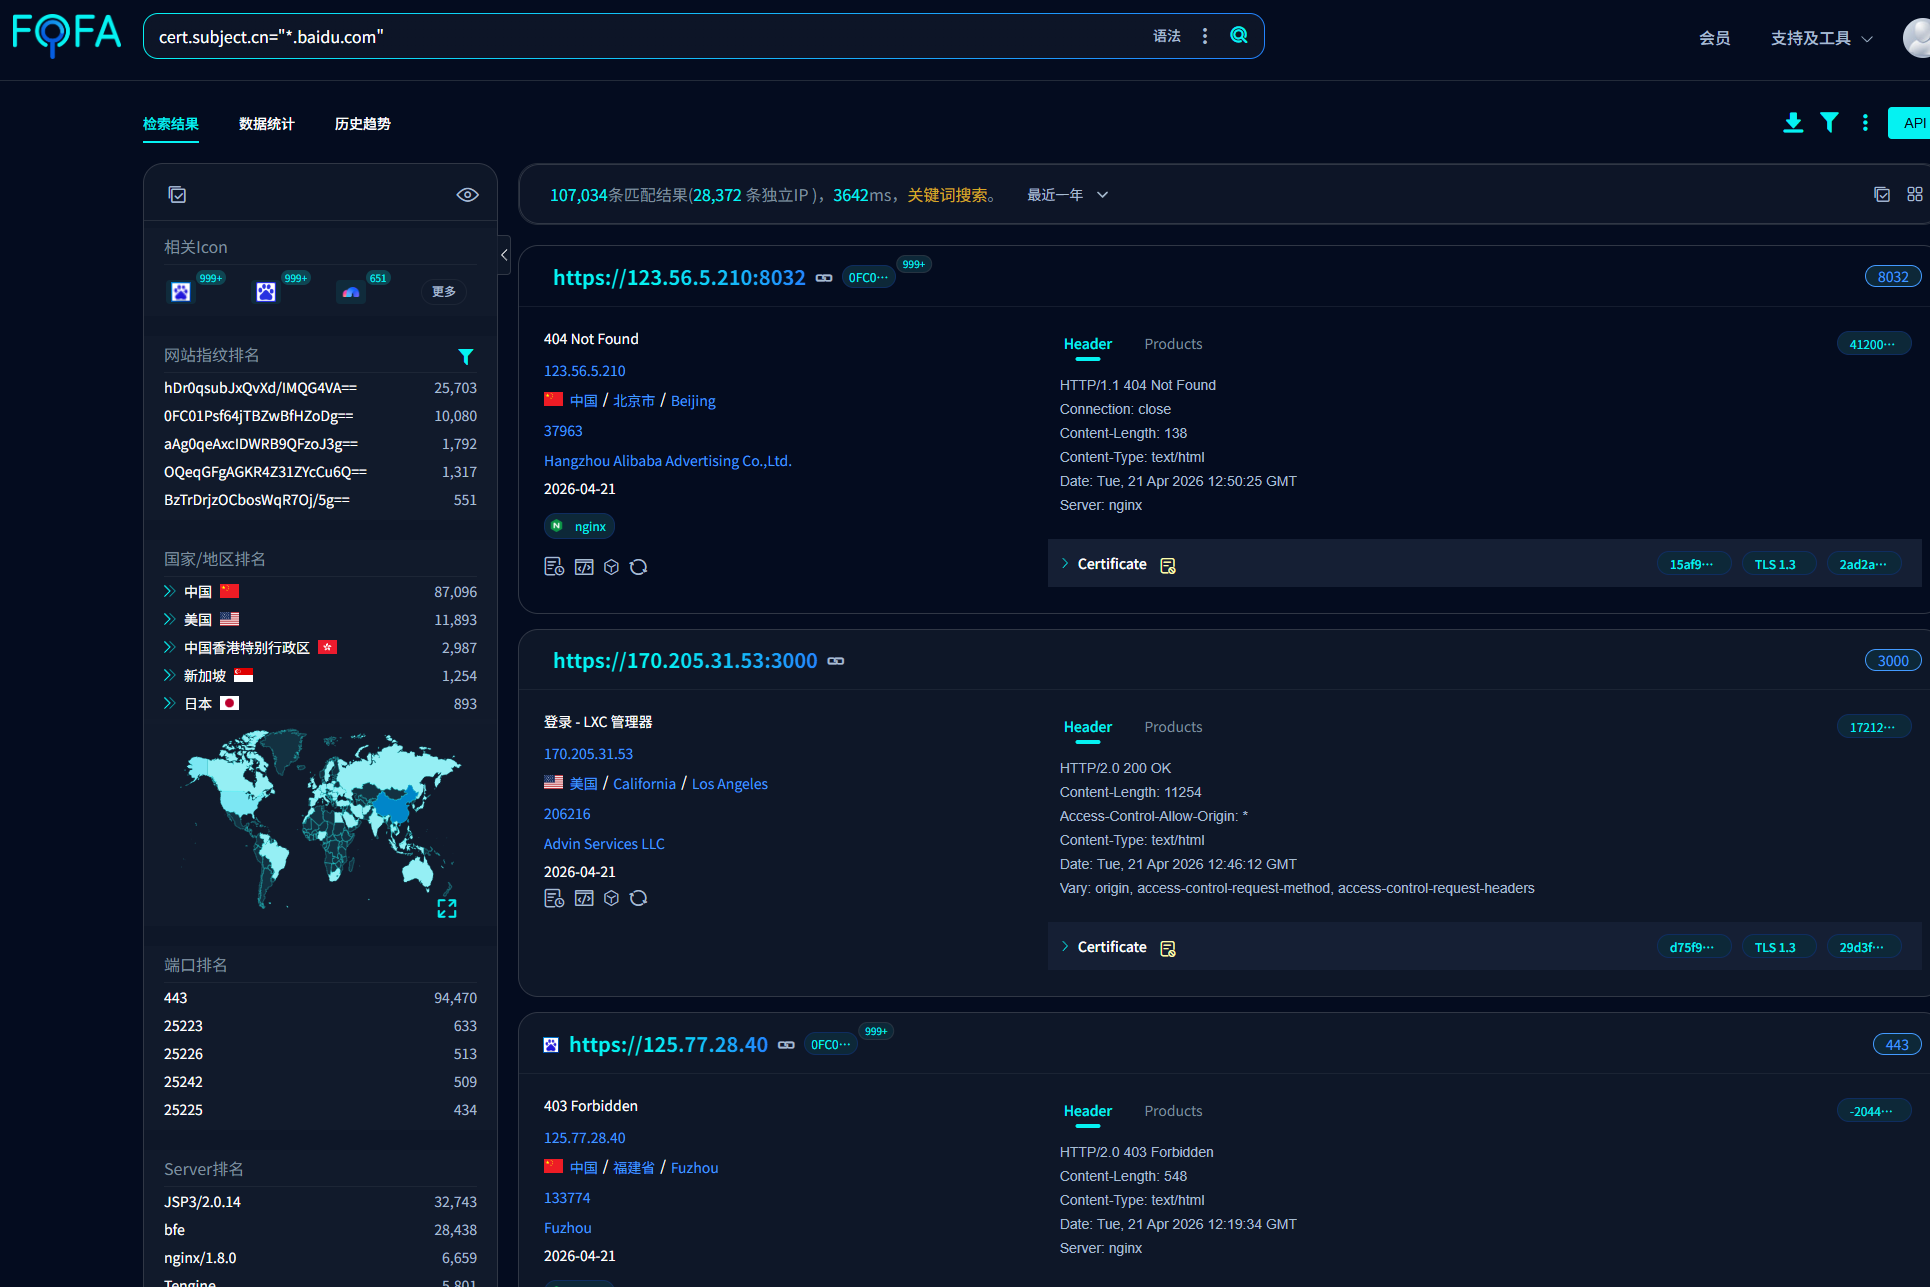The width and height of the screenshot is (1930, 1287).
Task: Click the search query input field
Action: coord(650,37)
